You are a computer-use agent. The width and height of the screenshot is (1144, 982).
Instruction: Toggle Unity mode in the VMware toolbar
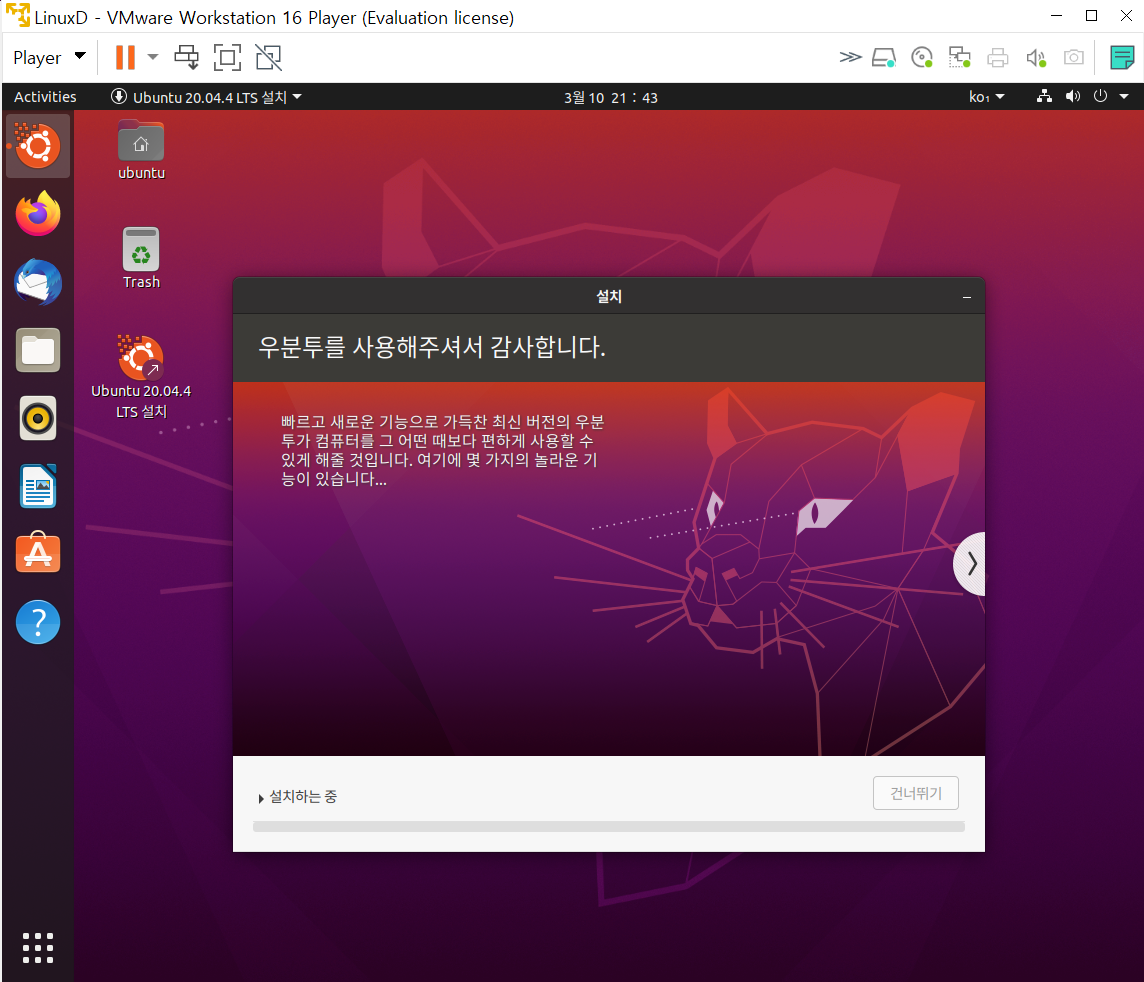(x=268, y=57)
